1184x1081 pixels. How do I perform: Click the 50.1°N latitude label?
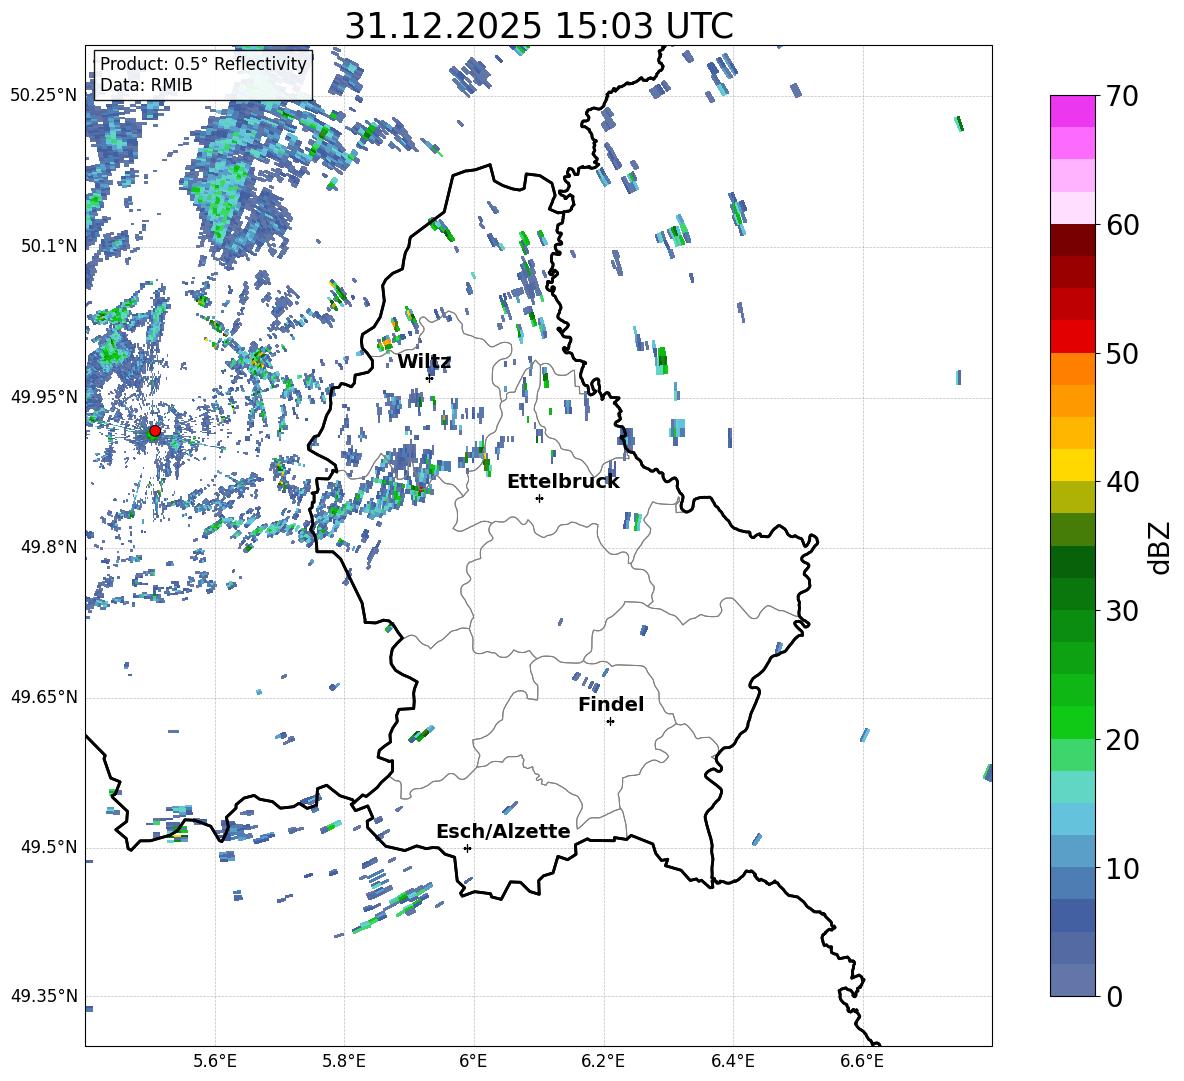(49, 246)
